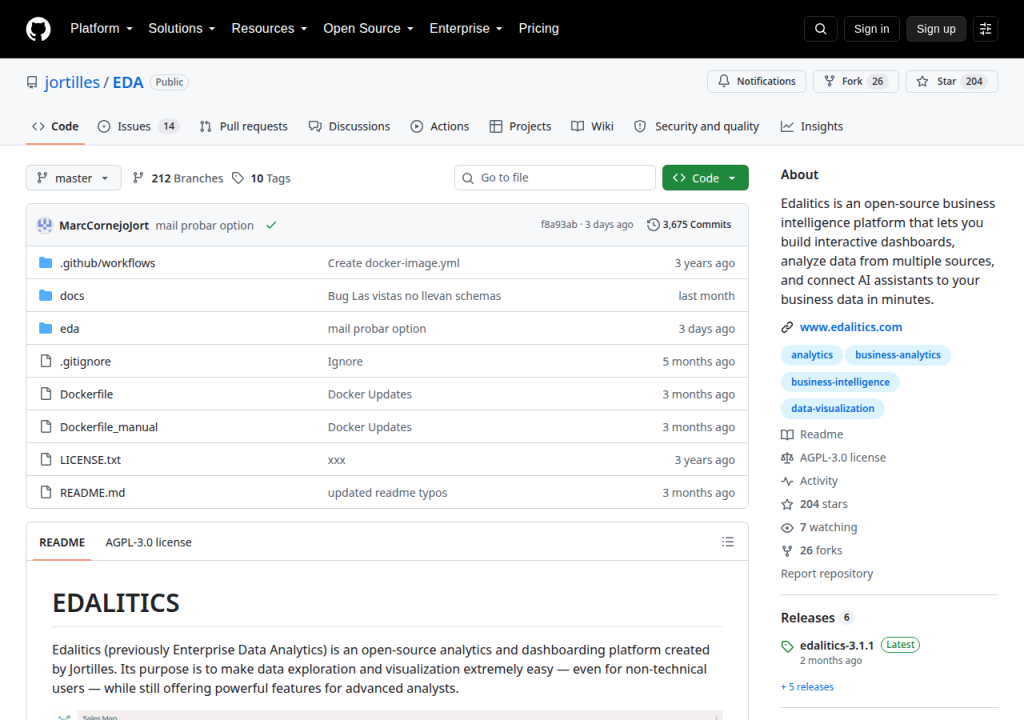Expand the Platform menu
This screenshot has width=1024, height=720.
click(101, 29)
